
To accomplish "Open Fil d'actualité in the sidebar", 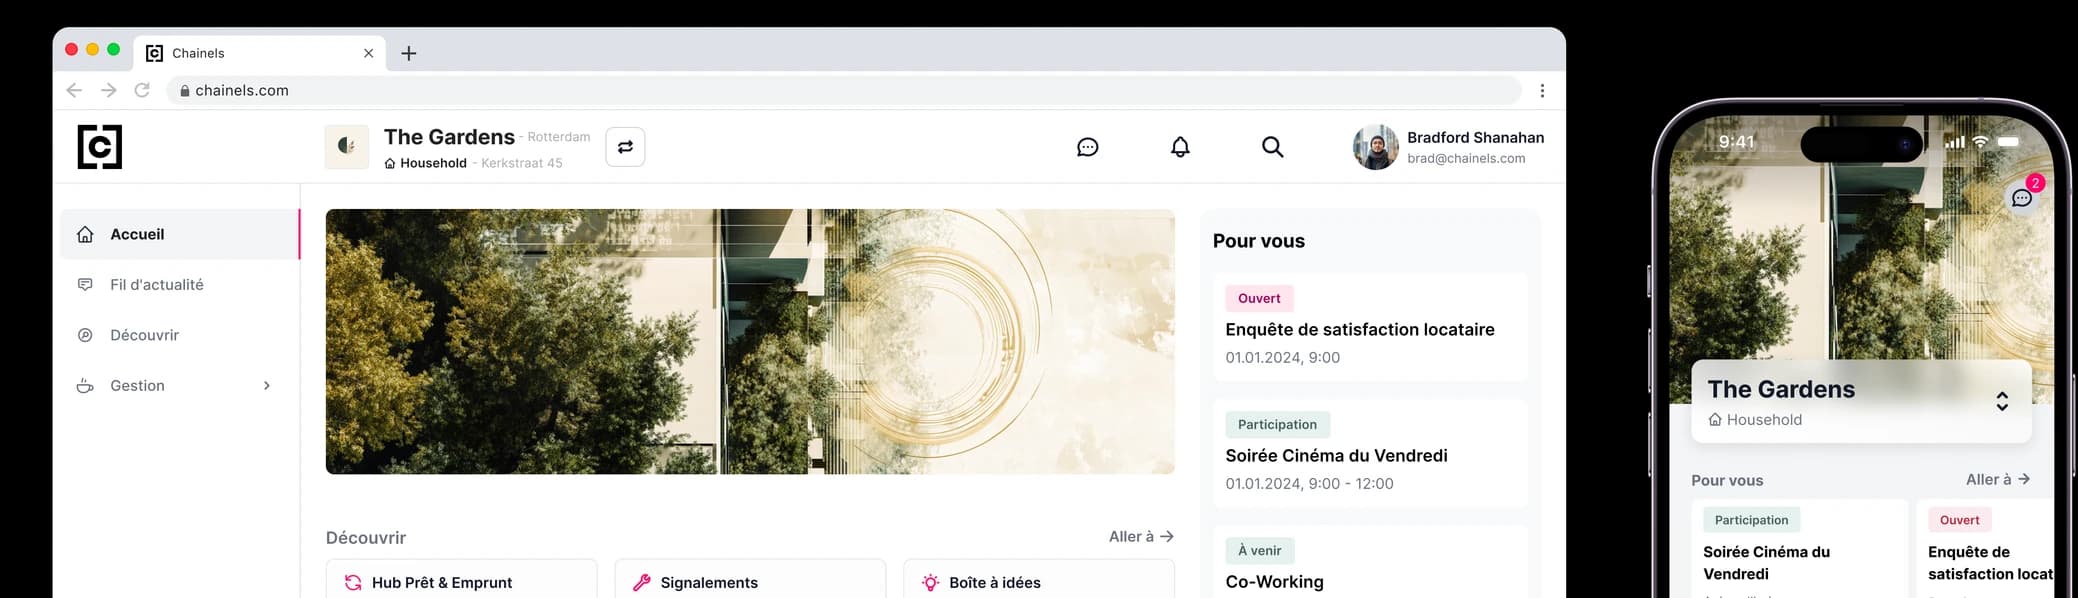I will pos(180,285).
